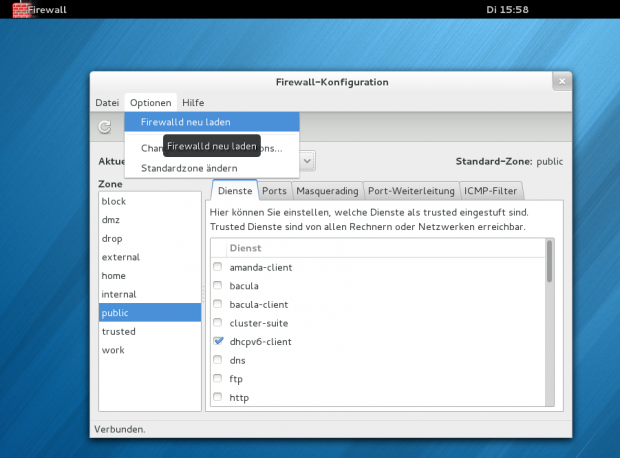Switch to the Ports tab
Image resolution: width=620 pixels, height=458 pixels.
coord(274,191)
